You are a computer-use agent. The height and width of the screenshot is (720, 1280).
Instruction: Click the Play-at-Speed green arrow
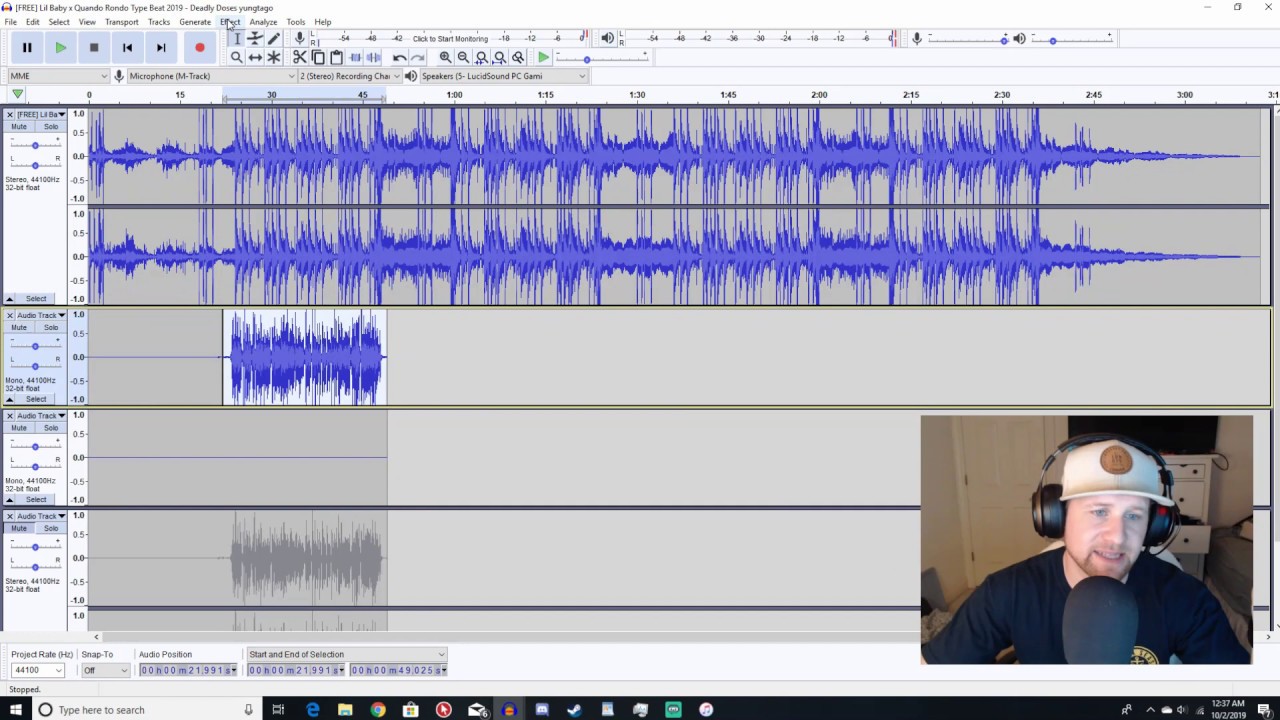click(543, 57)
